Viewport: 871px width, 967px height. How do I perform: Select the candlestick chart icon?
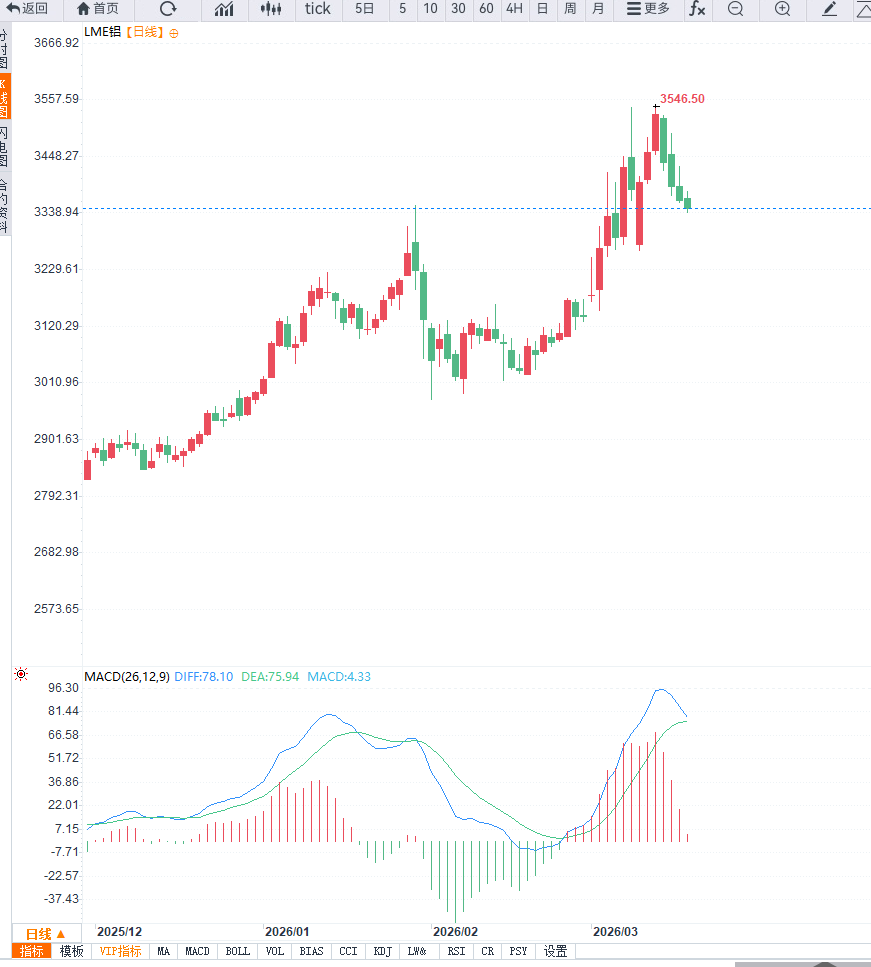coord(270,9)
